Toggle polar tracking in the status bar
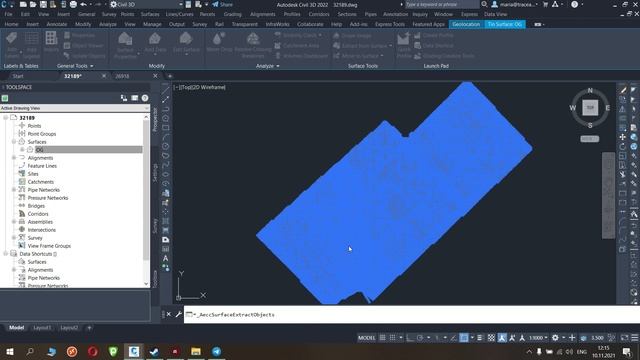 (x=420, y=338)
